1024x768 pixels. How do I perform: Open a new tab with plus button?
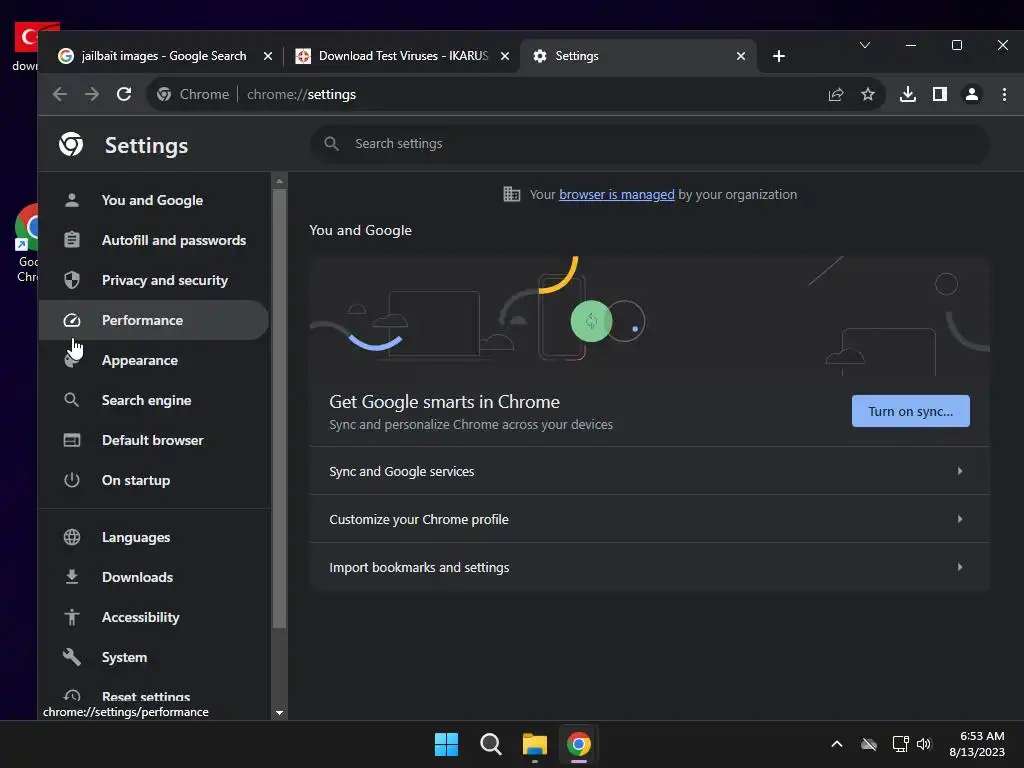click(x=778, y=56)
